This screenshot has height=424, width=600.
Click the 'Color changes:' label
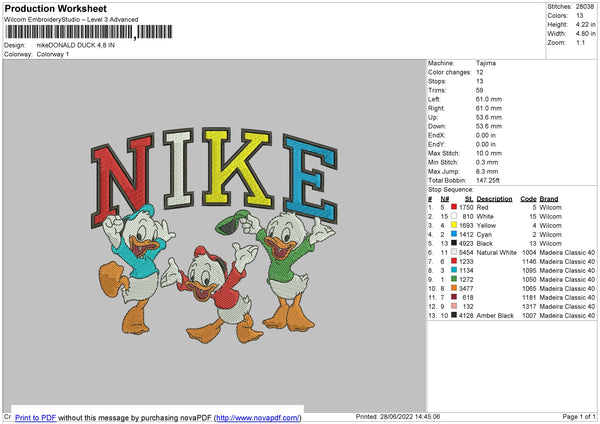450,72
